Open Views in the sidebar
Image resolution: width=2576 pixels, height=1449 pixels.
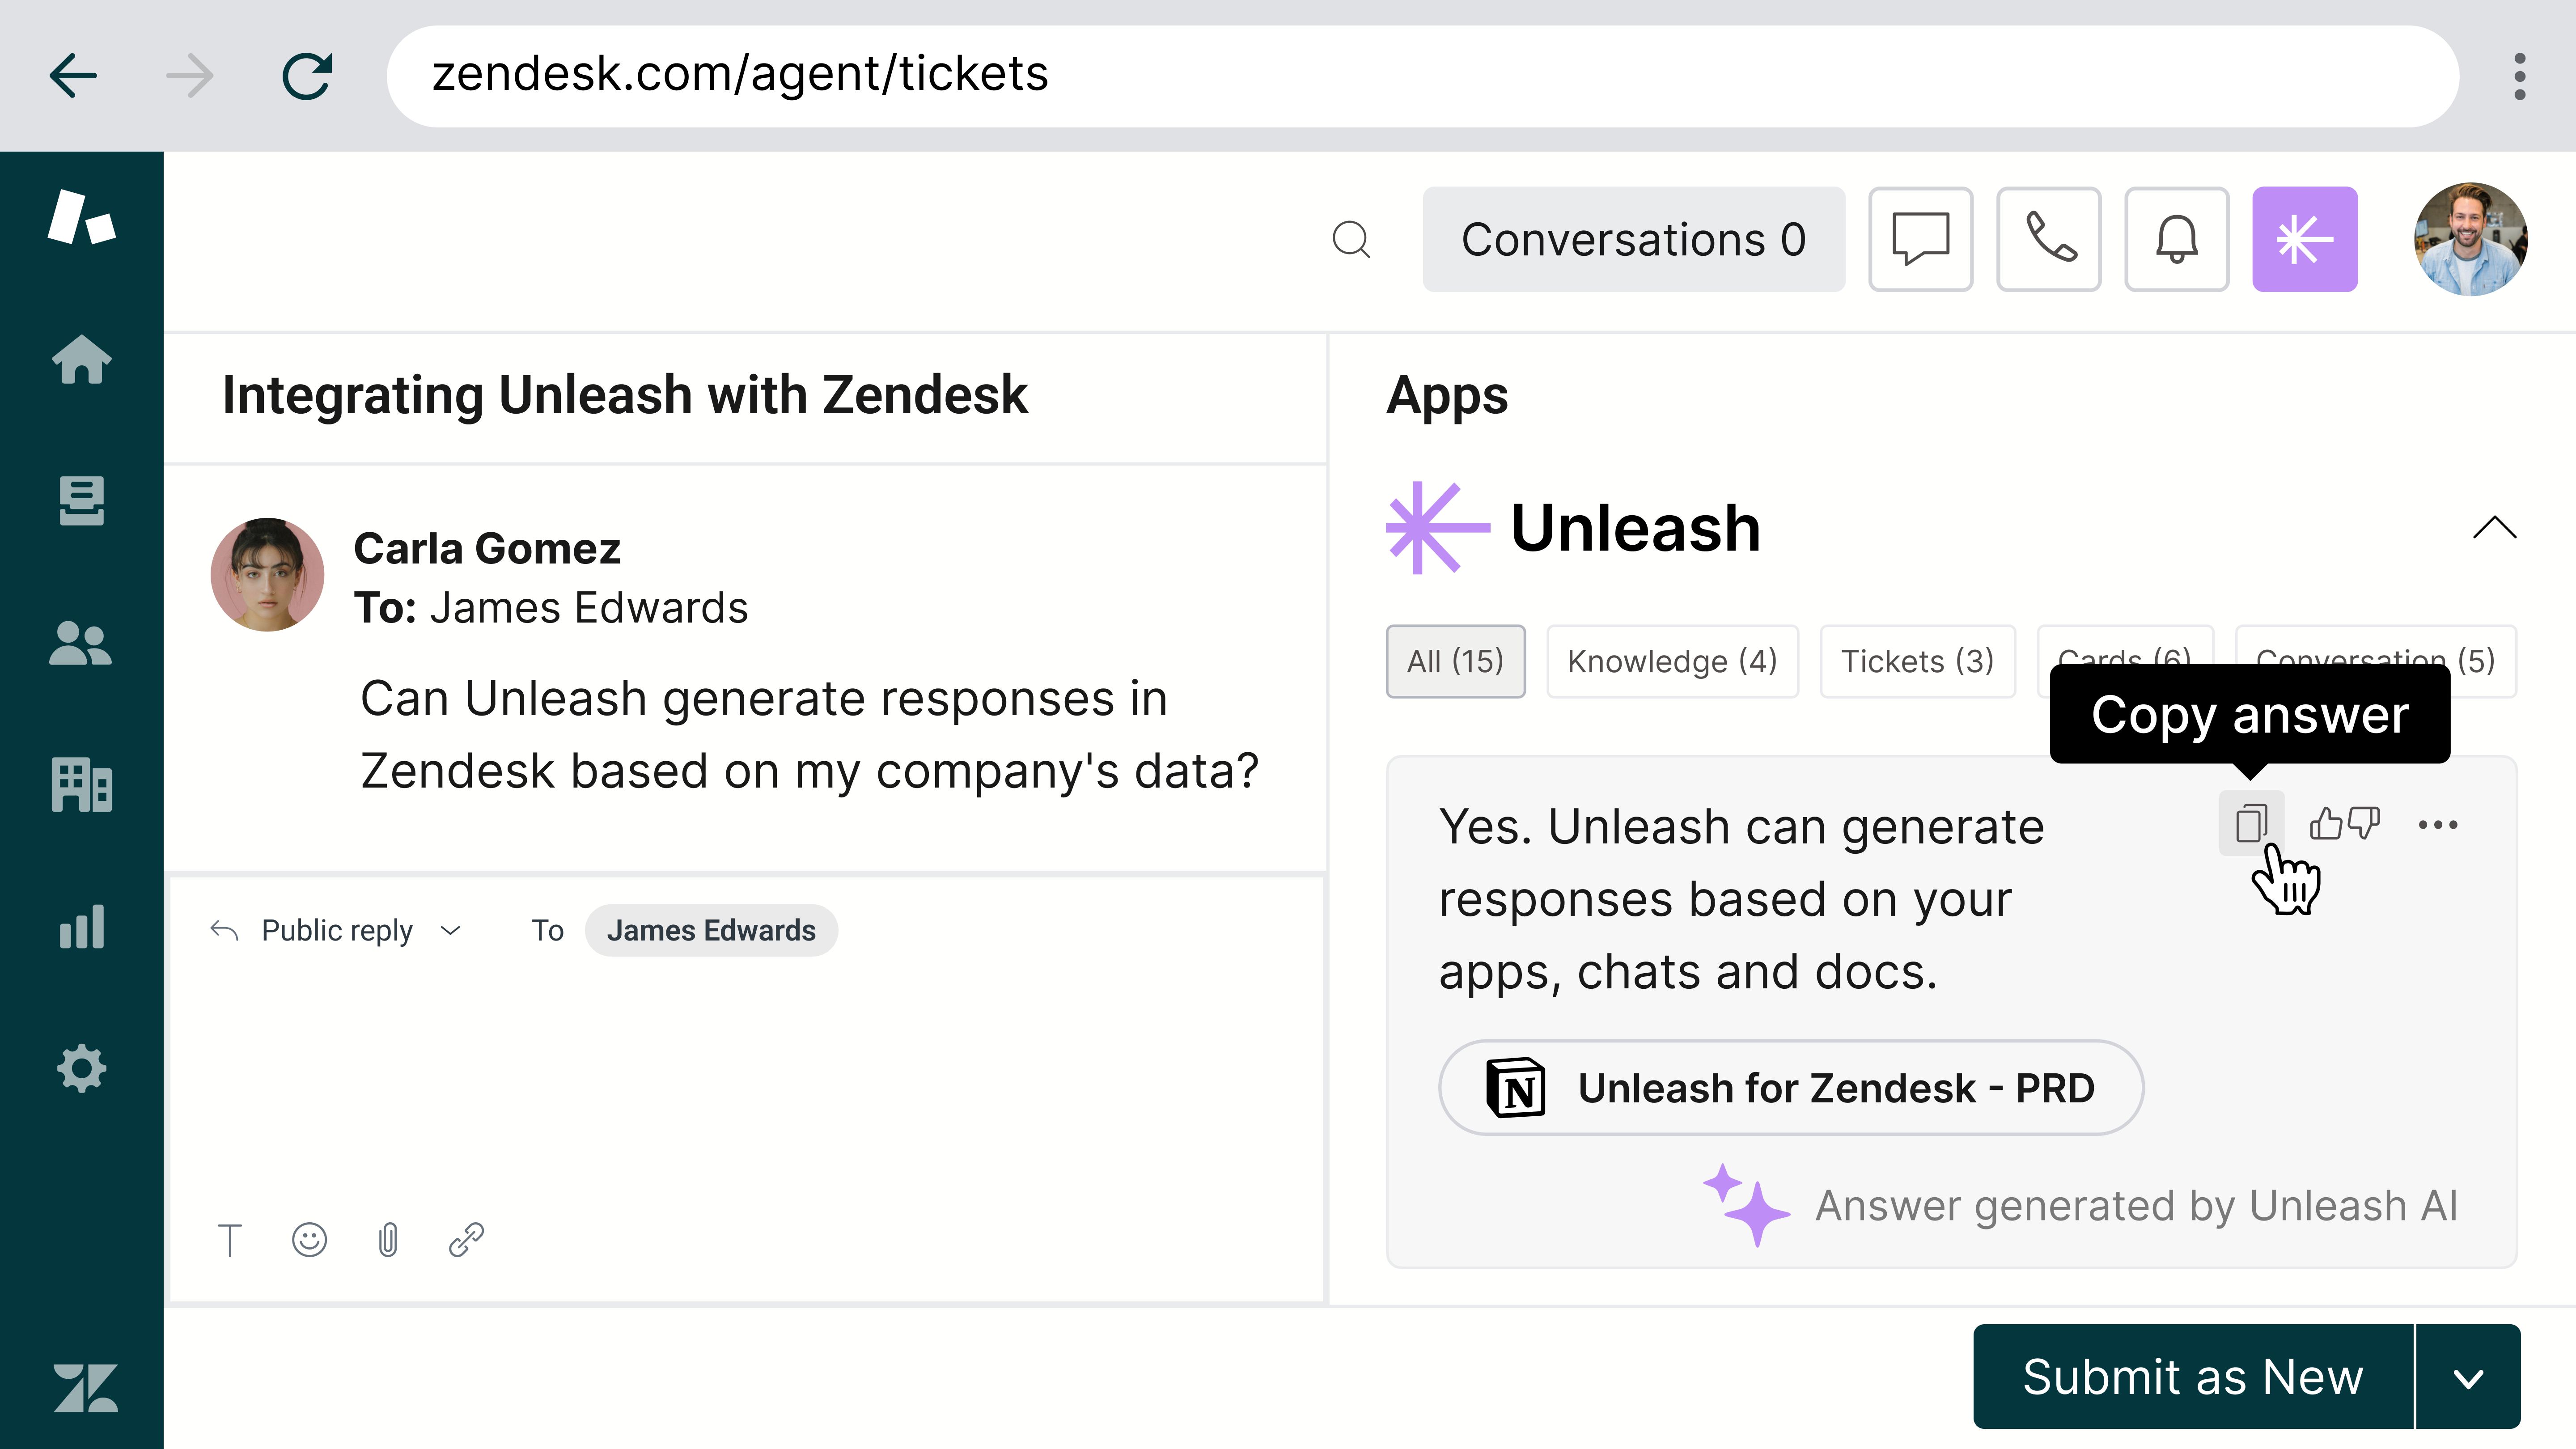(x=81, y=500)
